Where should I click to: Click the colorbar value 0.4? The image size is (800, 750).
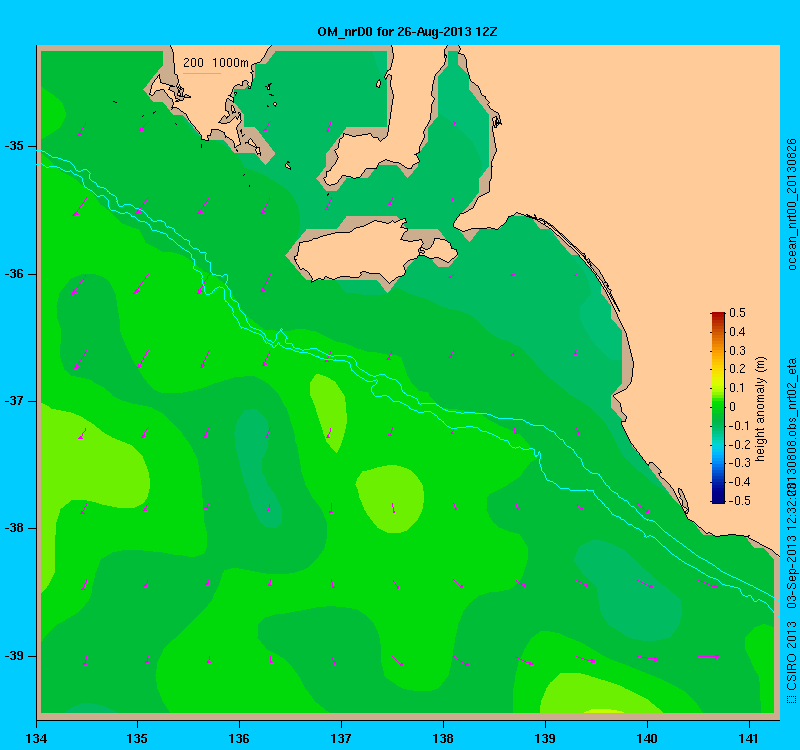click(737, 332)
